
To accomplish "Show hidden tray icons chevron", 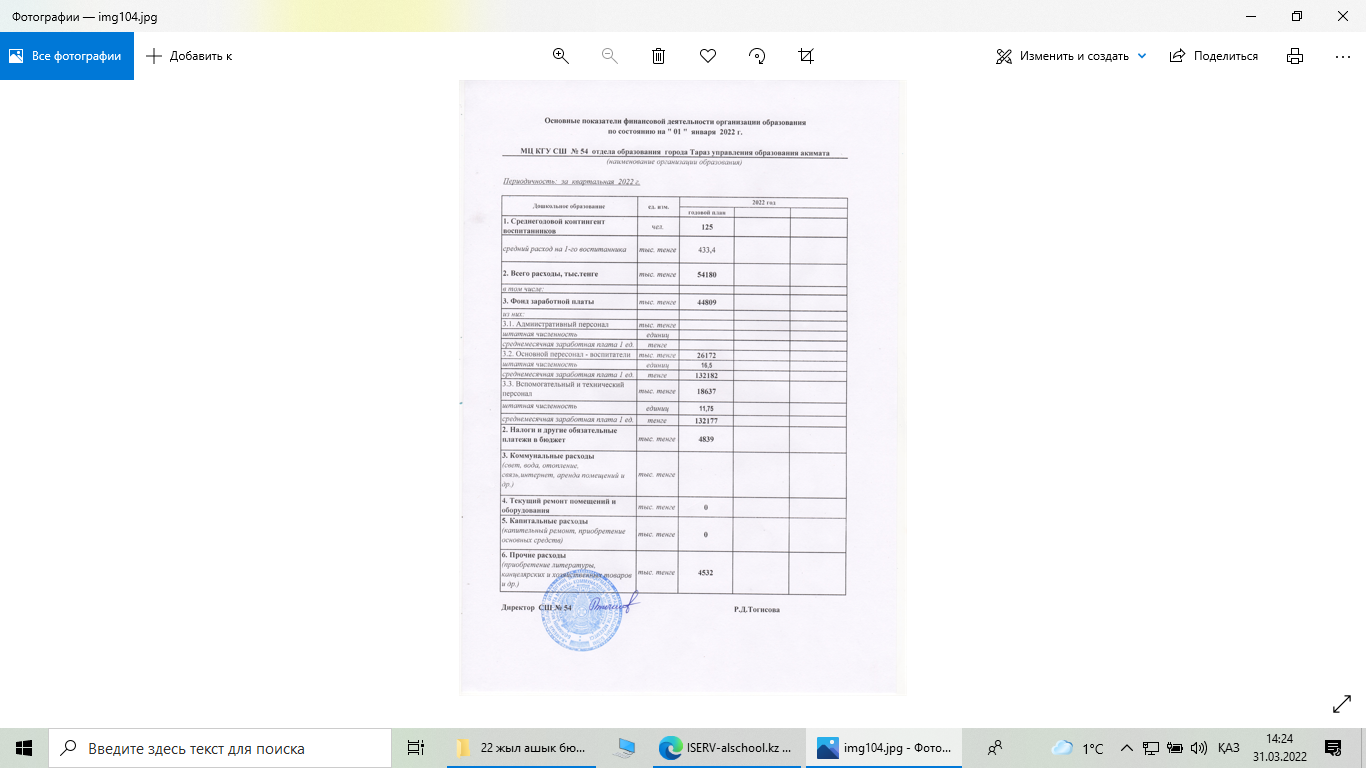I will pos(1127,748).
